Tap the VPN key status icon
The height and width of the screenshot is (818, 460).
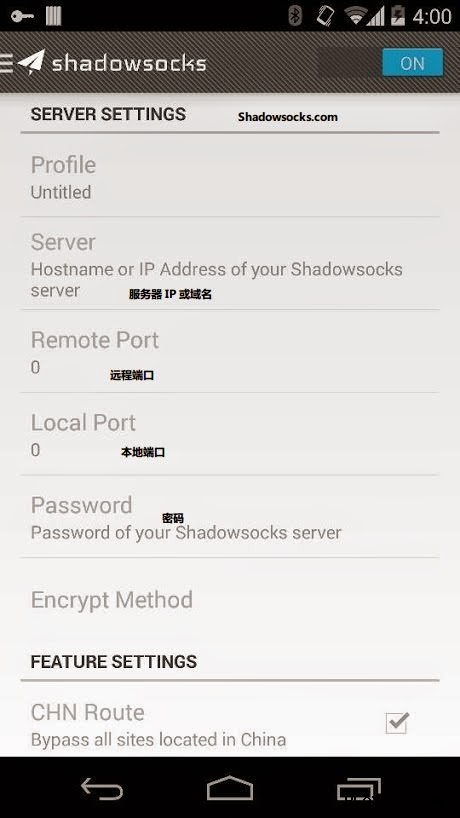pos(22,16)
